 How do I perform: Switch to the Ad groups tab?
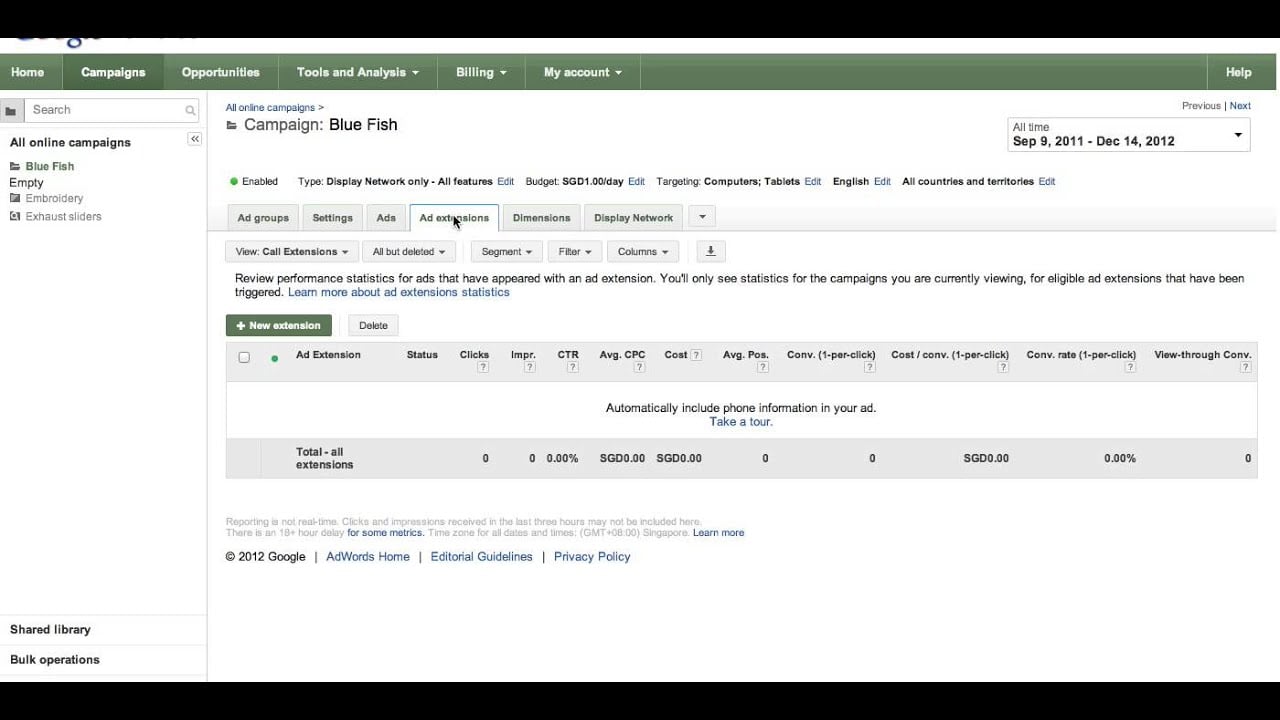click(x=263, y=218)
